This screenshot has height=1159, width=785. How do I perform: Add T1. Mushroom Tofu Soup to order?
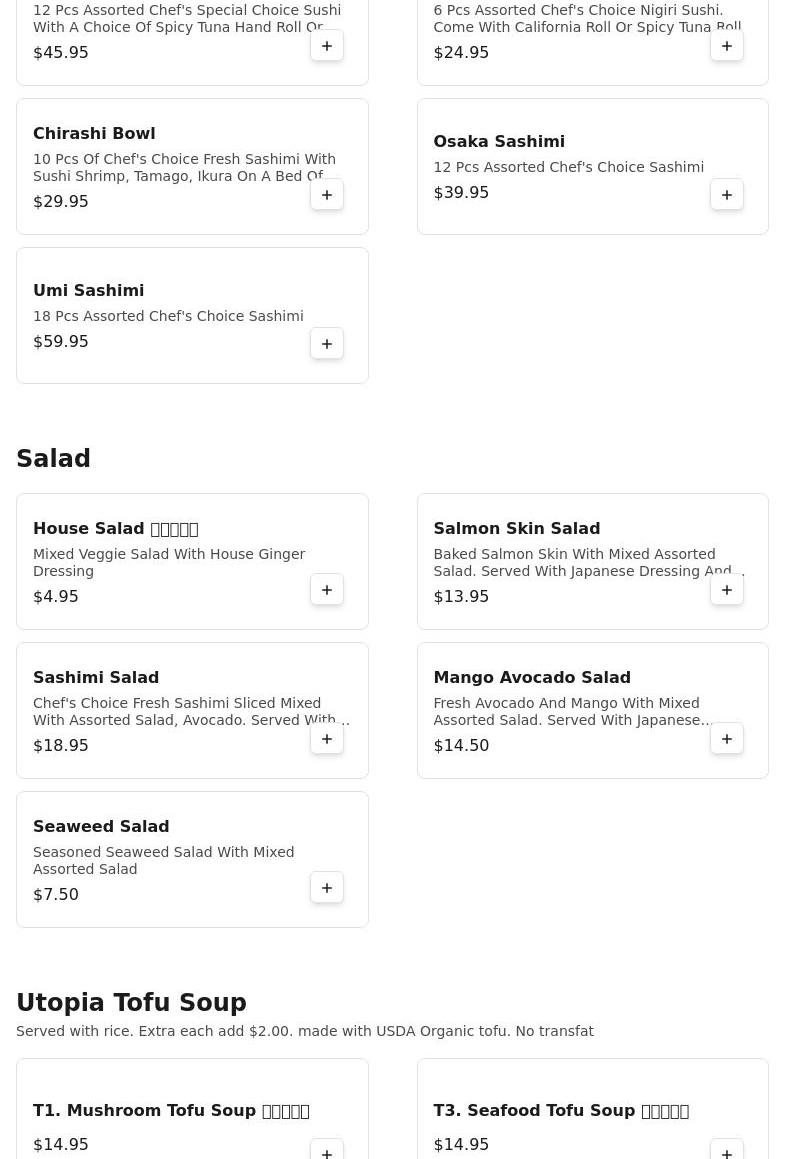click(327, 1152)
